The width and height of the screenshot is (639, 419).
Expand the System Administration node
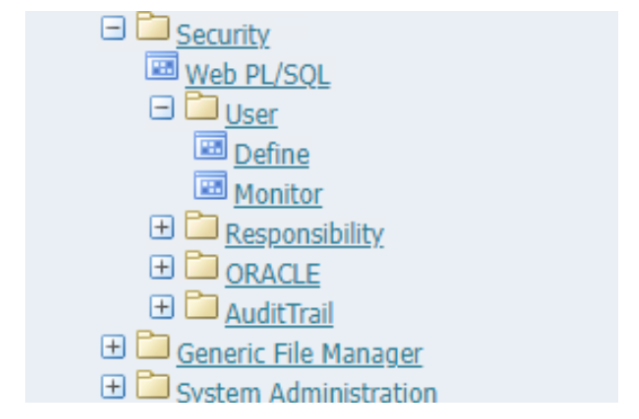[113, 386]
